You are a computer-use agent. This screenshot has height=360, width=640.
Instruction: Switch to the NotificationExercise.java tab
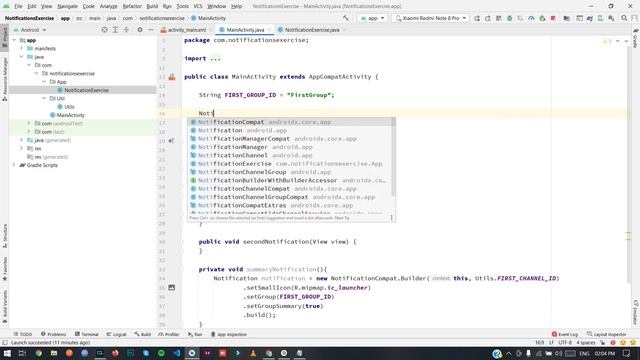tap(311, 30)
